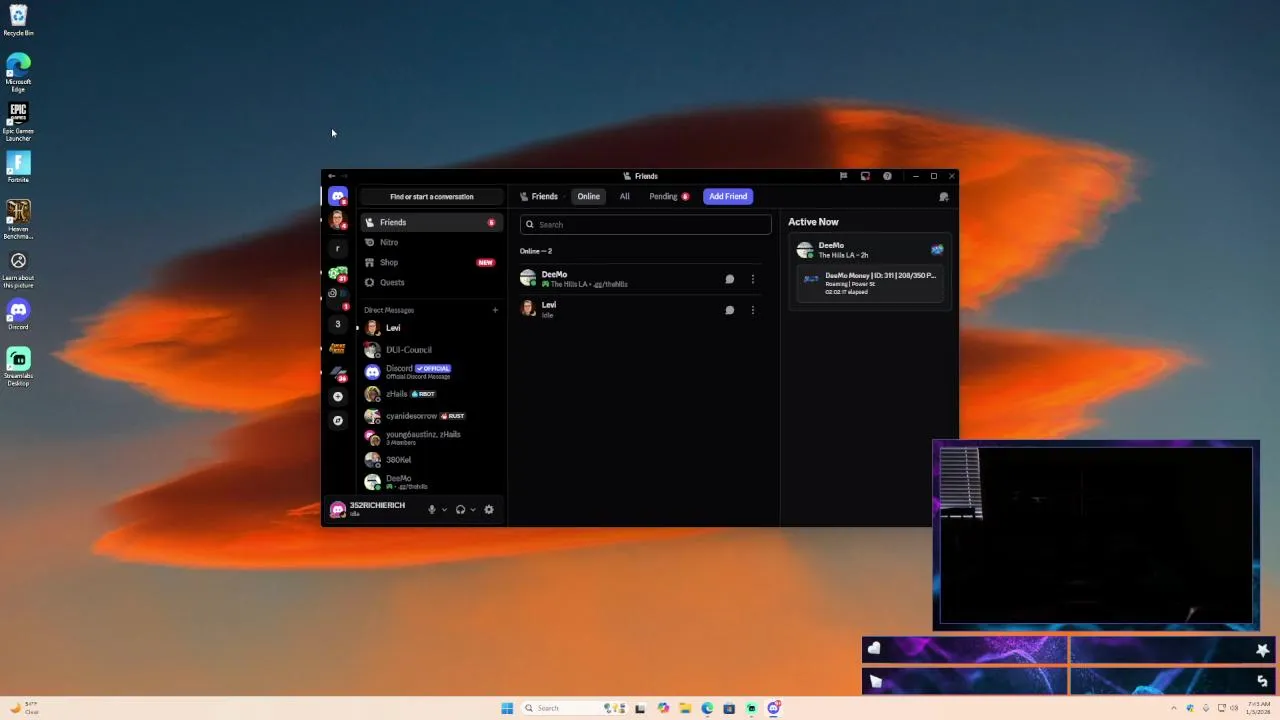The image size is (1280, 720).
Task: Open Discover servers compass icon
Action: coord(338,421)
